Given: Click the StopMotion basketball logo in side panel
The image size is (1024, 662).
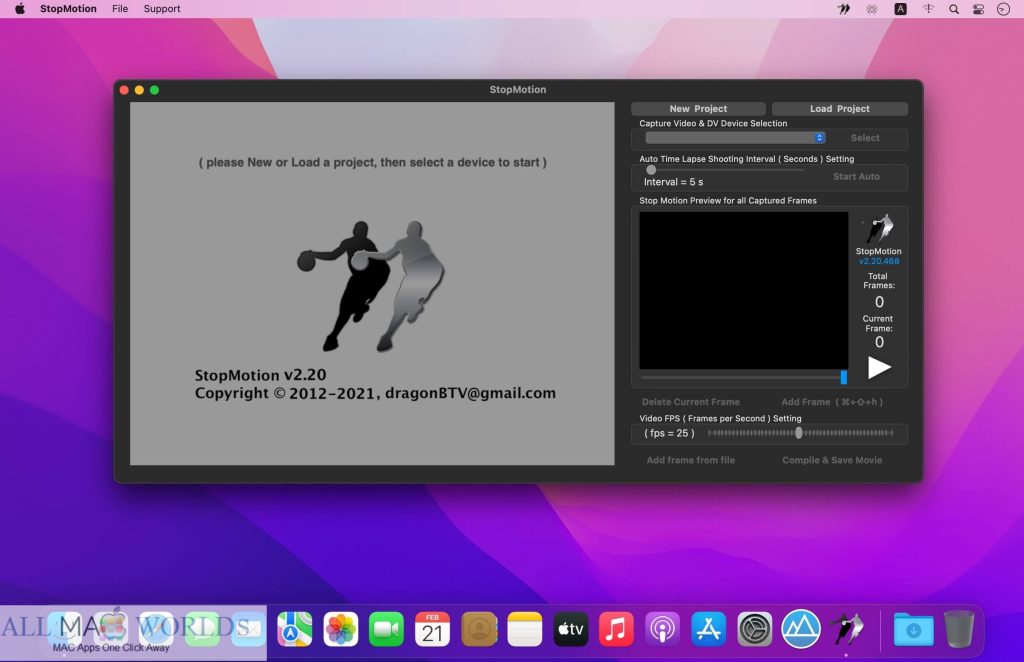Looking at the screenshot, I should 878,229.
